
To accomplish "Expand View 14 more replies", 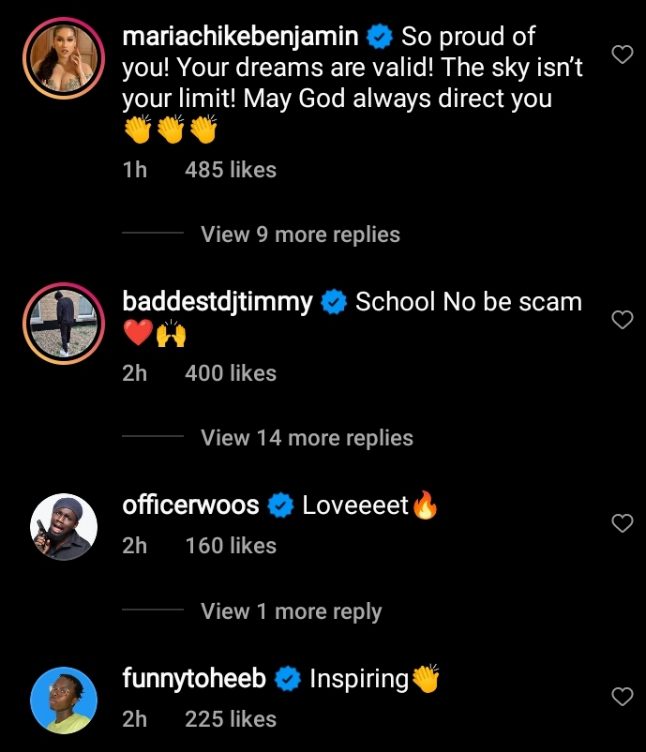I will click(x=306, y=438).
